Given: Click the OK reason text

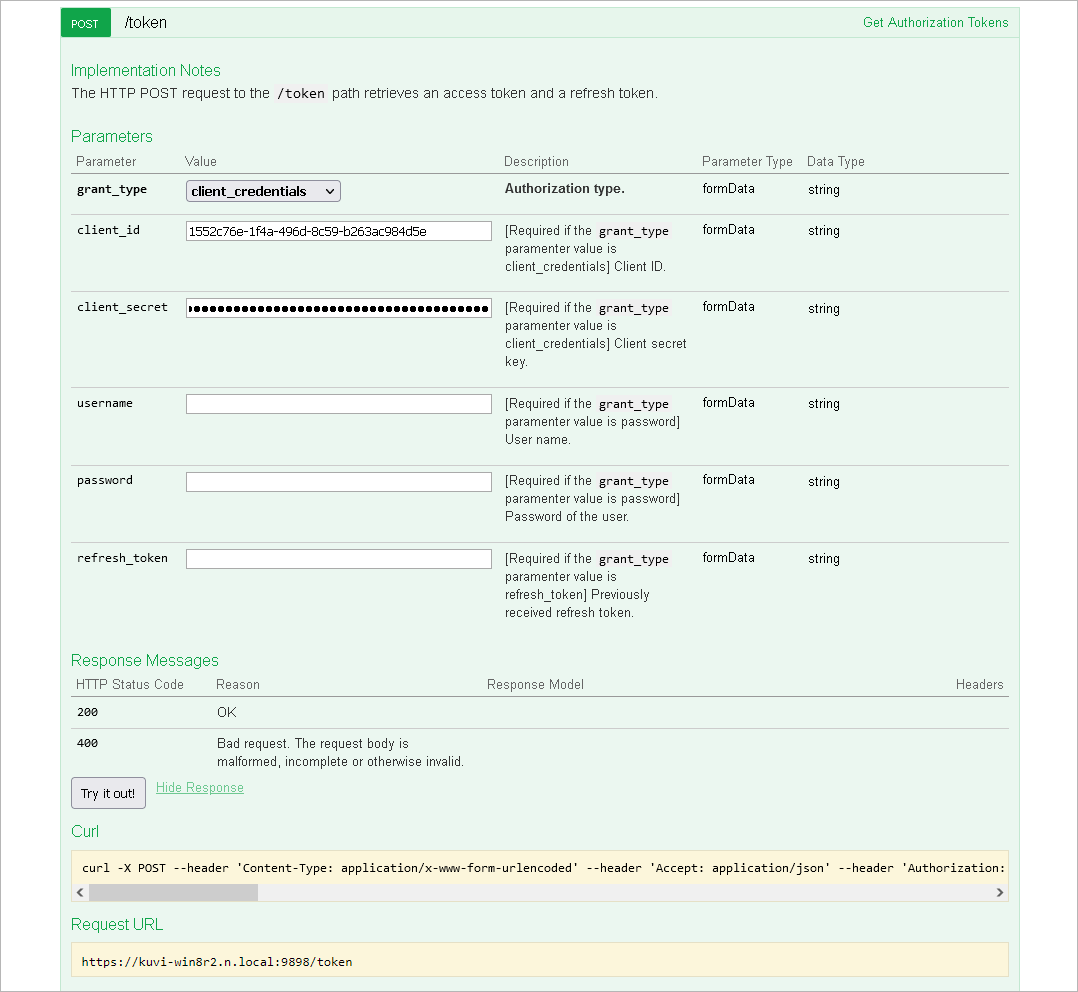Looking at the screenshot, I should coord(227,712).
